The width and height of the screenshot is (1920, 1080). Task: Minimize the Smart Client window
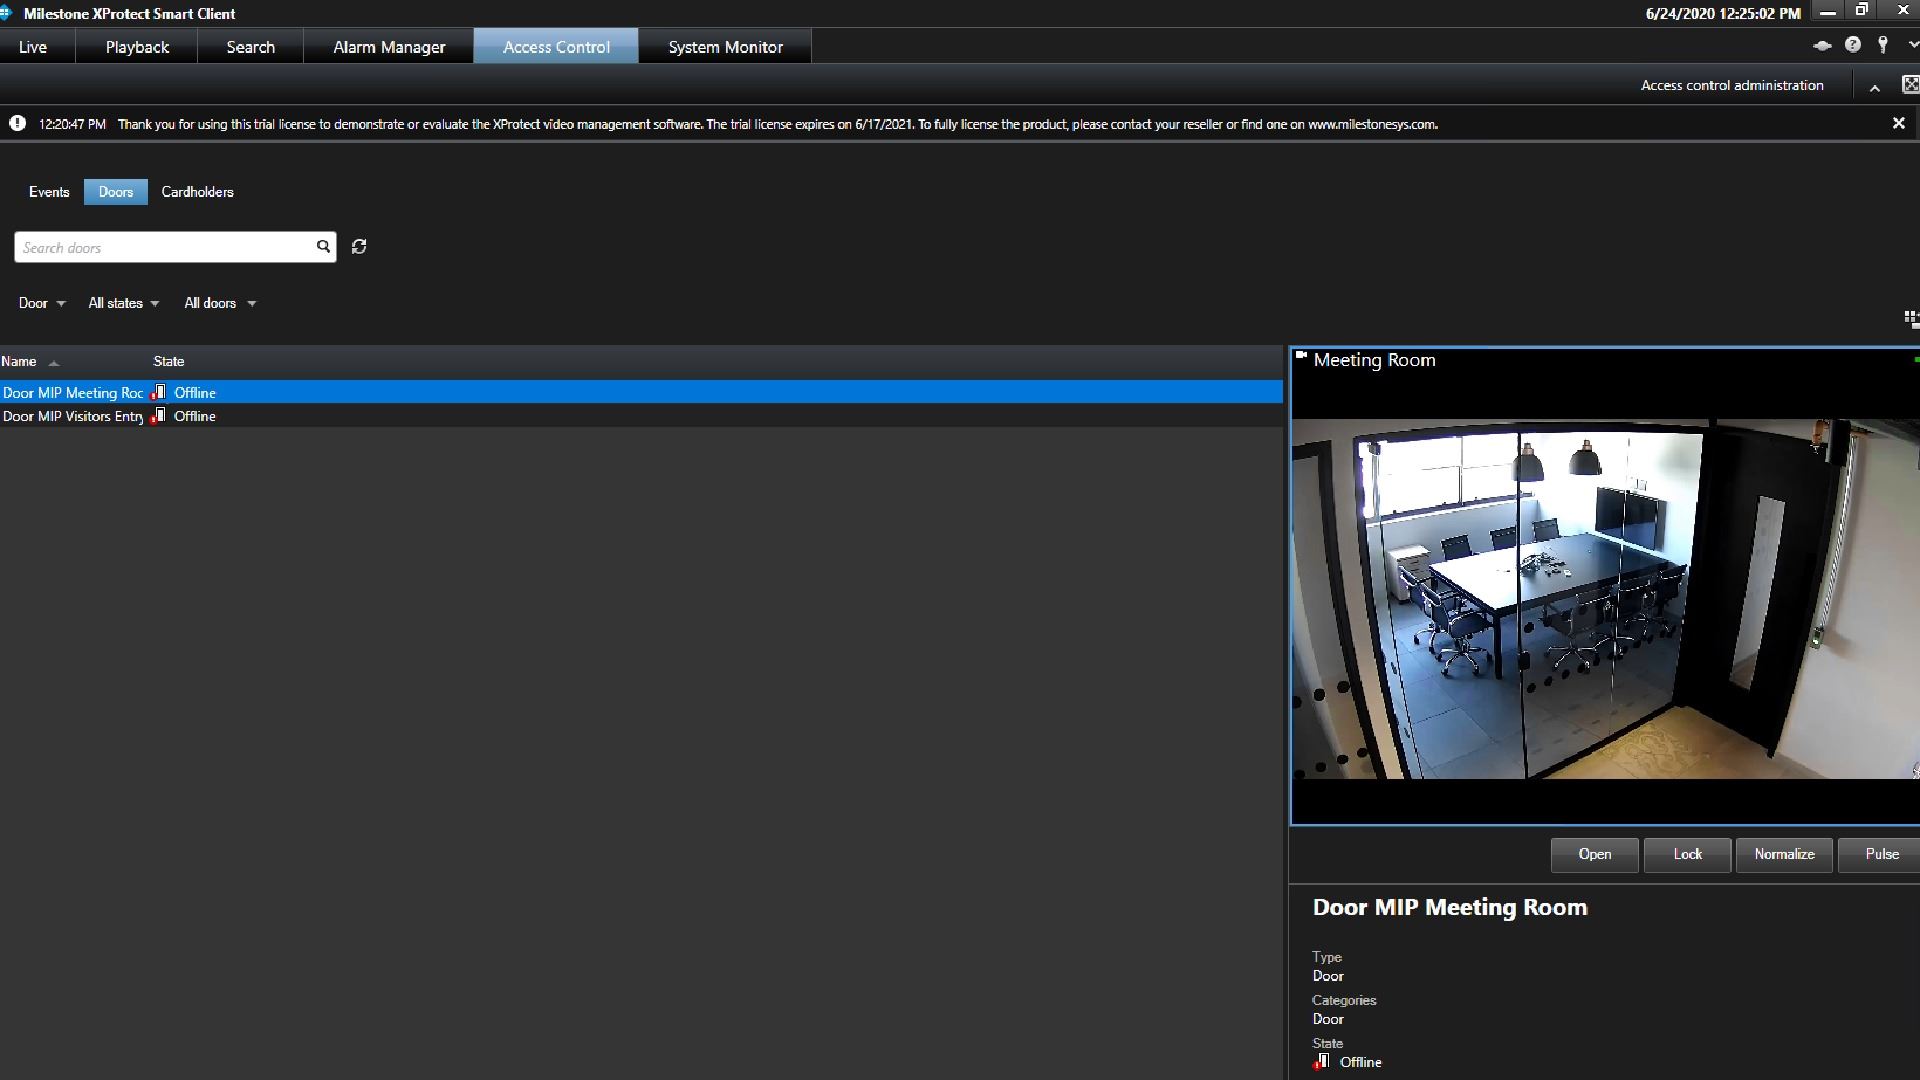tap(1827, 13)
